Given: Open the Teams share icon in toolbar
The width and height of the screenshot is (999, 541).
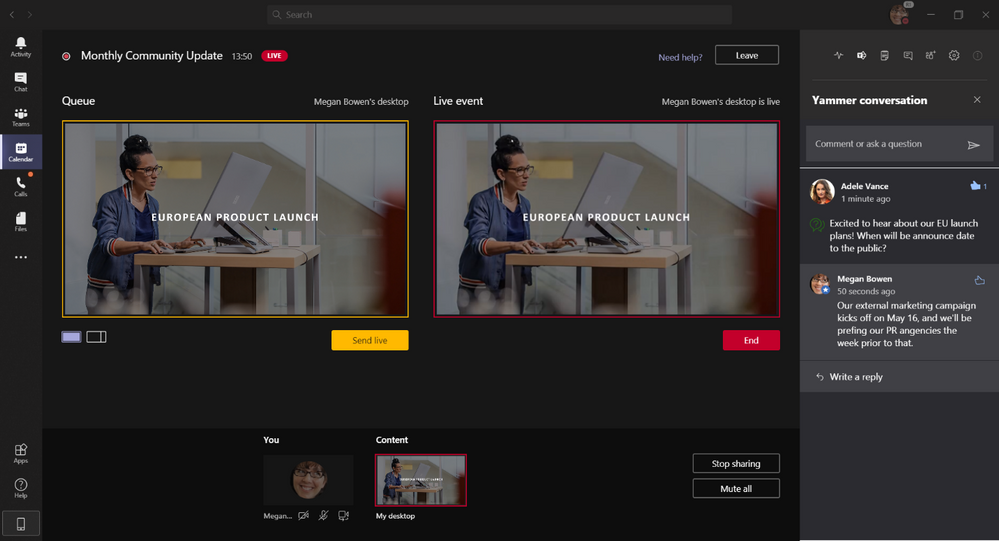Looking at the screenshot, I should pyautogui.click(x=861, y=55).
